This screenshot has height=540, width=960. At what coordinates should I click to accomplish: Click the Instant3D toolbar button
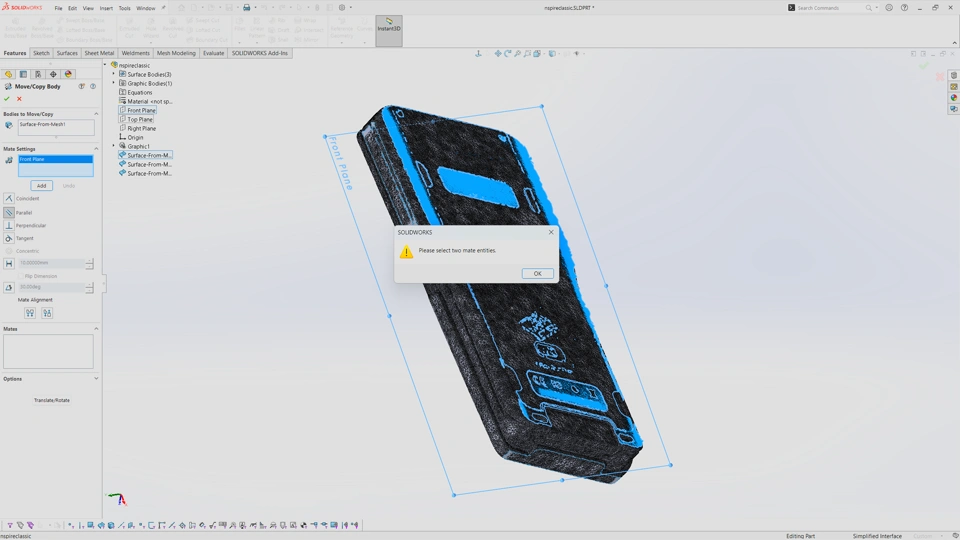389,31
